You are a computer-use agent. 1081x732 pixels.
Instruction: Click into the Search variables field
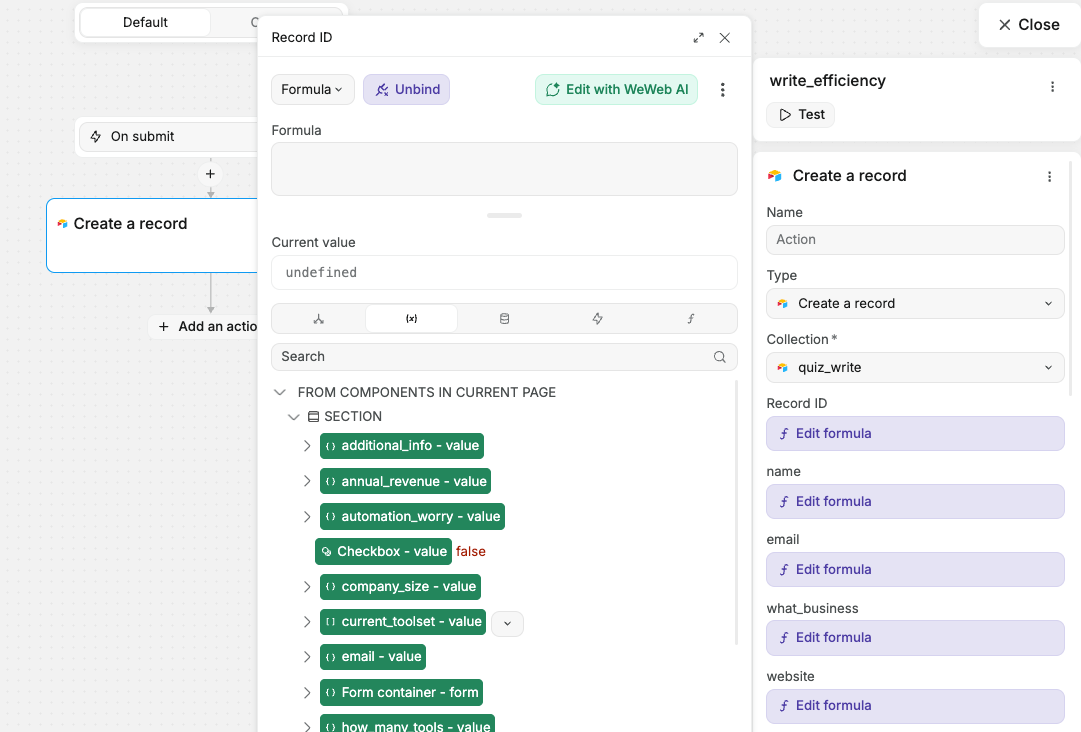click(494, 357)
